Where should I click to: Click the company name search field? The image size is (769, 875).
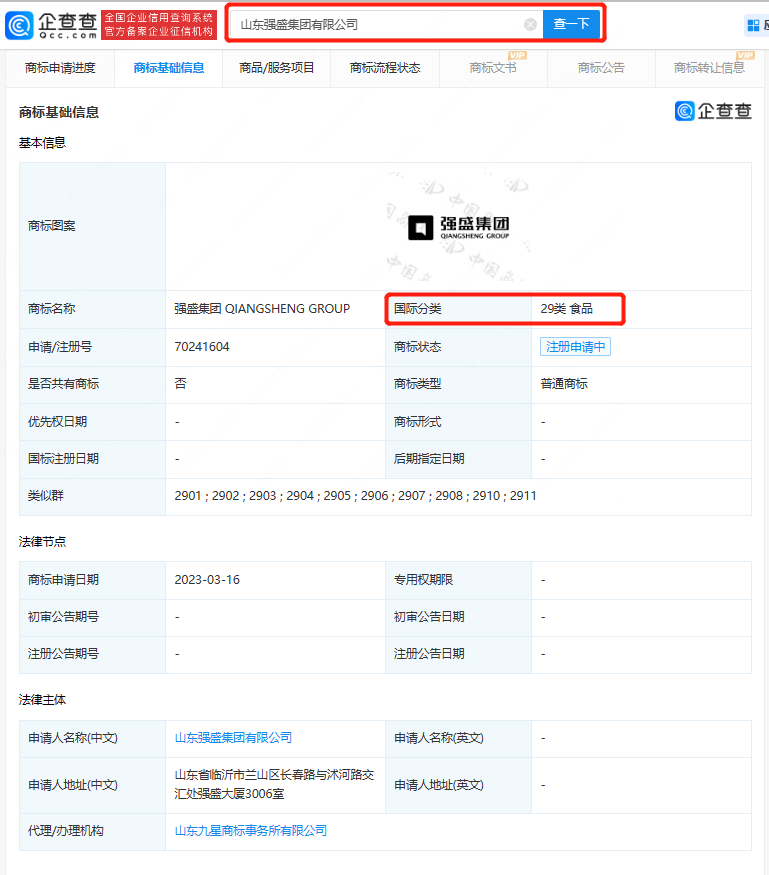tap(380, 24)
